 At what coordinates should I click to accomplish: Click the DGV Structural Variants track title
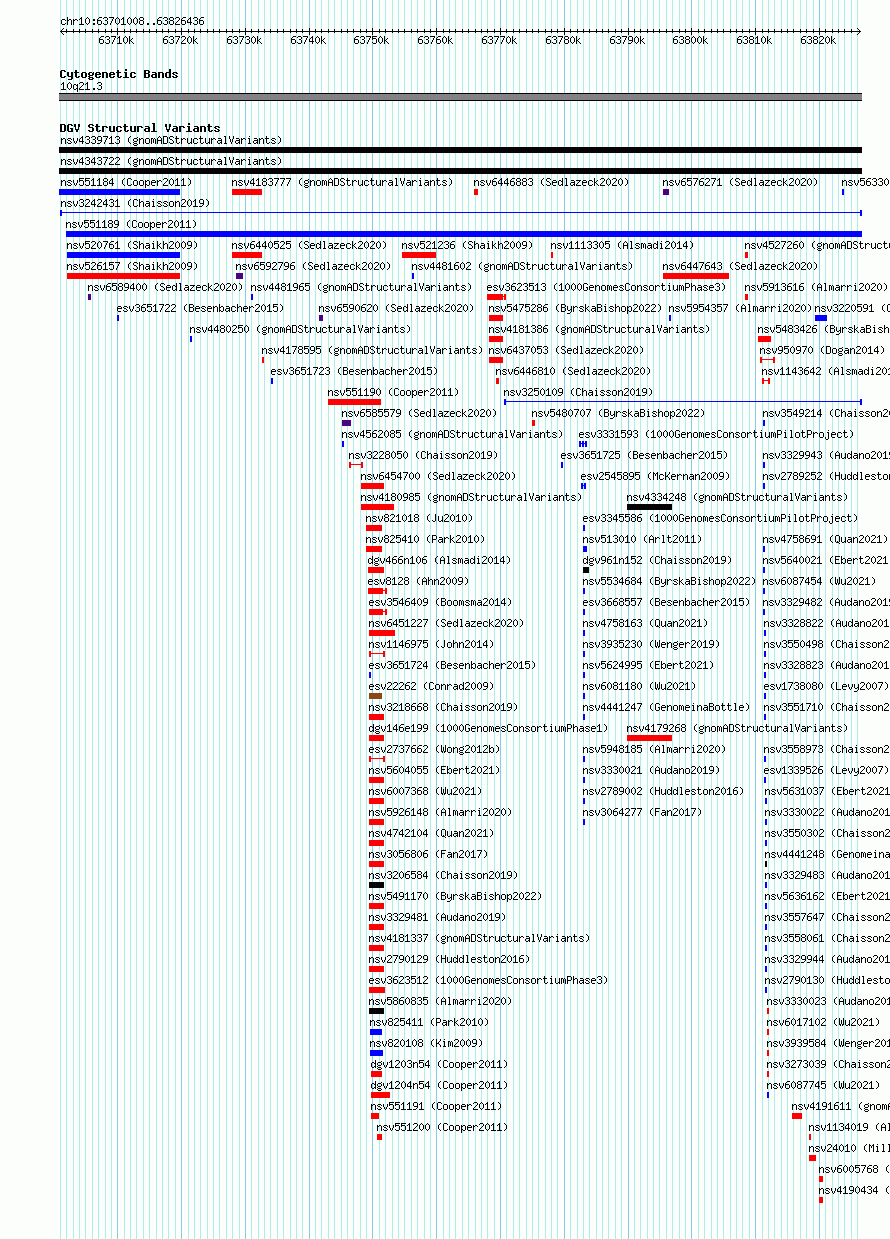point(139,128)
